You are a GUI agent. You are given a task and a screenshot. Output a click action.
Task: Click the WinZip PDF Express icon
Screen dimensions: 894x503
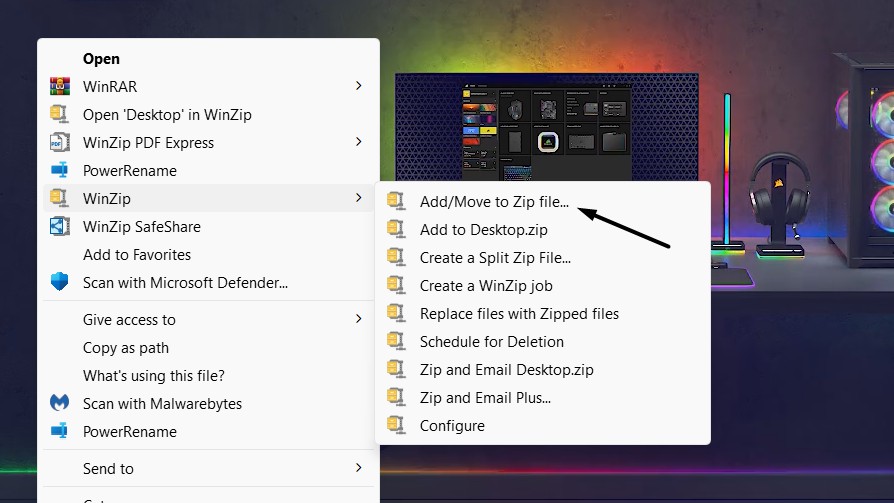[x=59, y=142]
